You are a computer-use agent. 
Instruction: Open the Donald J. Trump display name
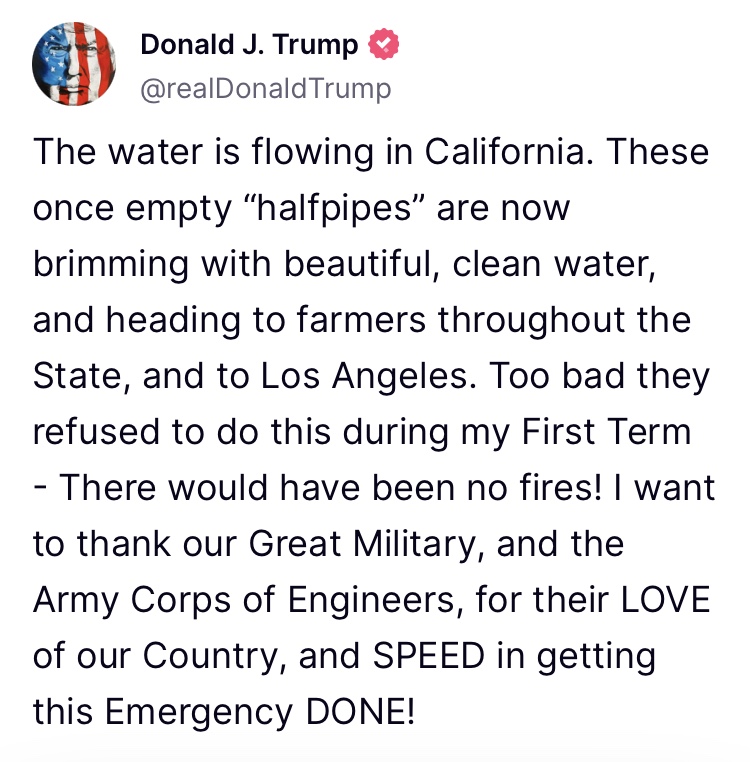pyautogui.click(x=249, y=45)
